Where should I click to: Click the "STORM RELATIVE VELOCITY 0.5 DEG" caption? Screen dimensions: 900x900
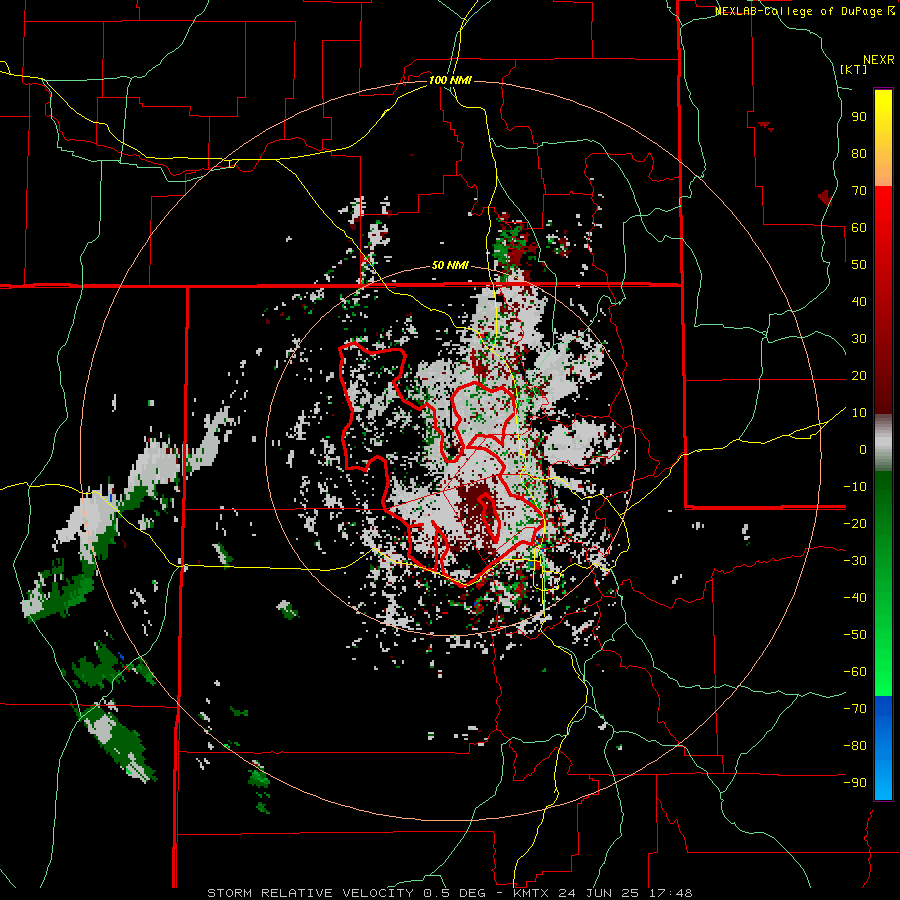346,893
